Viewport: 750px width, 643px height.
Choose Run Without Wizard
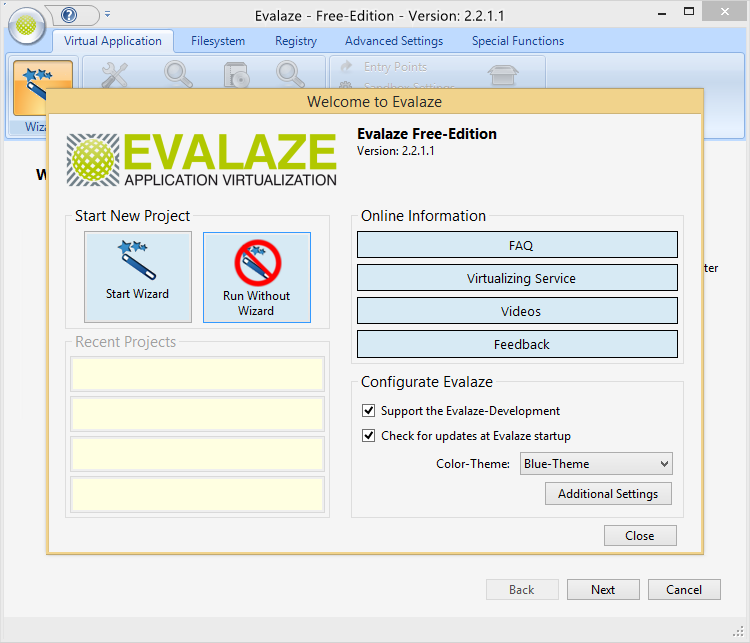257,277
